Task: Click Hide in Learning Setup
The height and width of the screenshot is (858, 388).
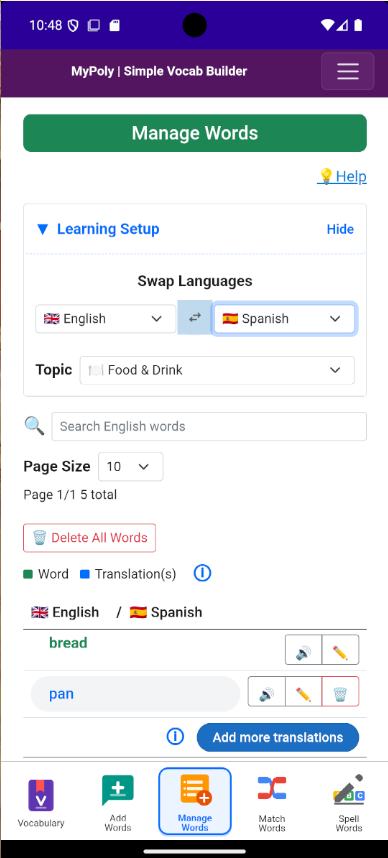Action: [x=340, y=229]
